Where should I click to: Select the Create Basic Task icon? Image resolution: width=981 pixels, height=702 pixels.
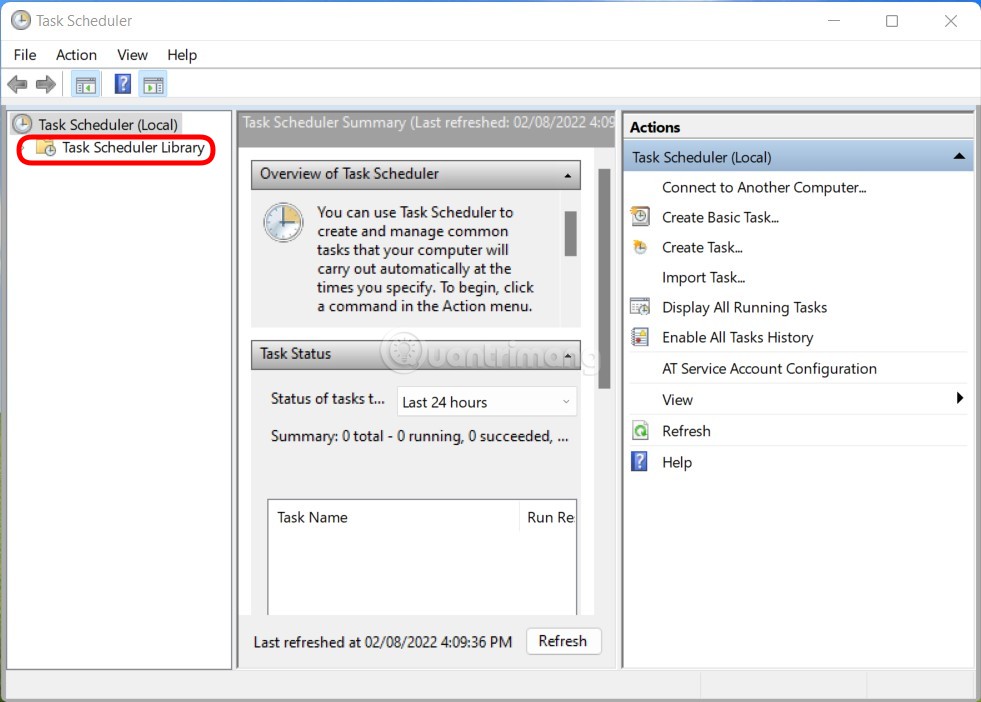pyautogui.click(x=639, y=217)
